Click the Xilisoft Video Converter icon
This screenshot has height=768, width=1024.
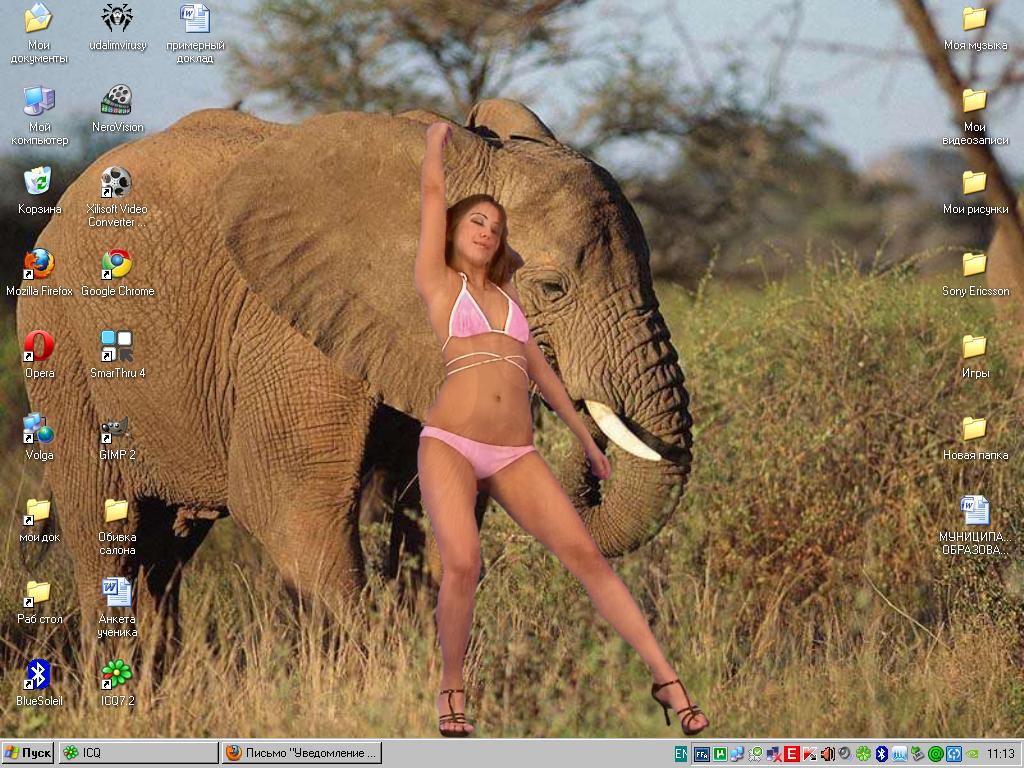click(x=117, y=183)
